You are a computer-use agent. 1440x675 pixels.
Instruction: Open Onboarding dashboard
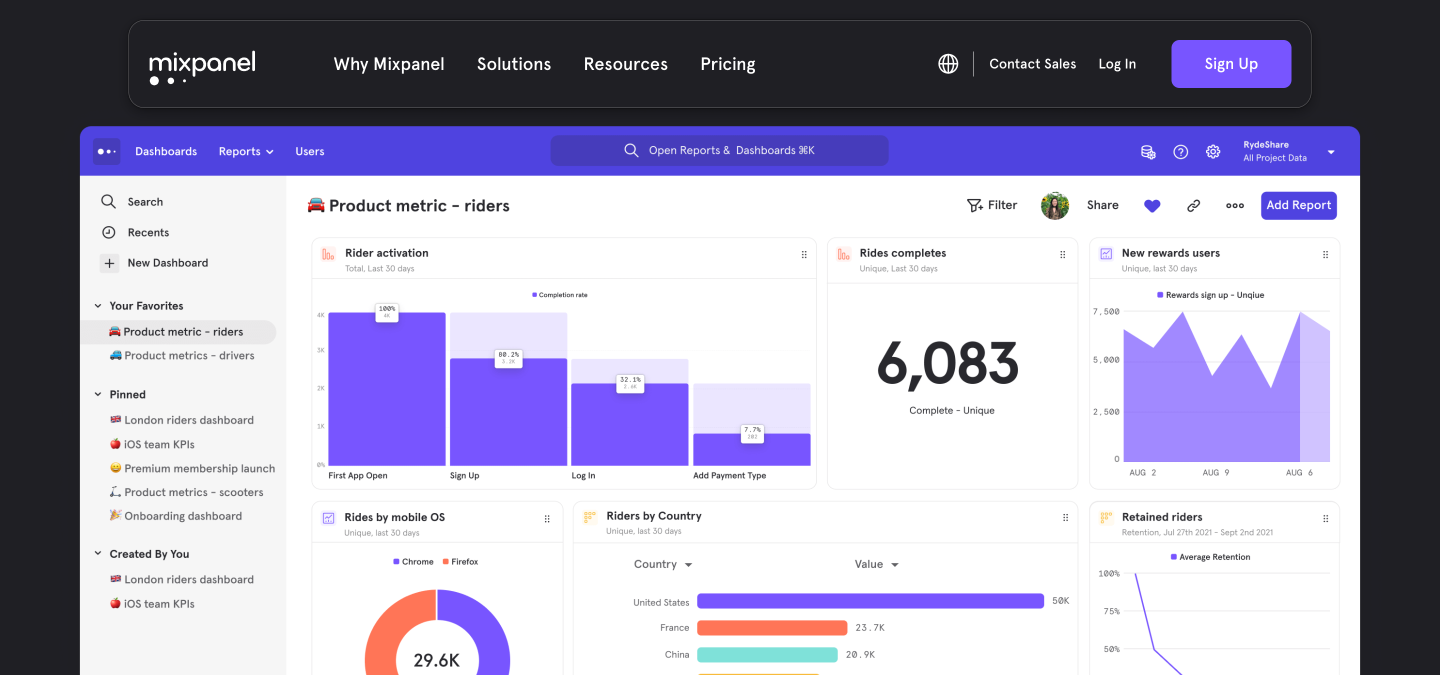click(x=175, y=517)
